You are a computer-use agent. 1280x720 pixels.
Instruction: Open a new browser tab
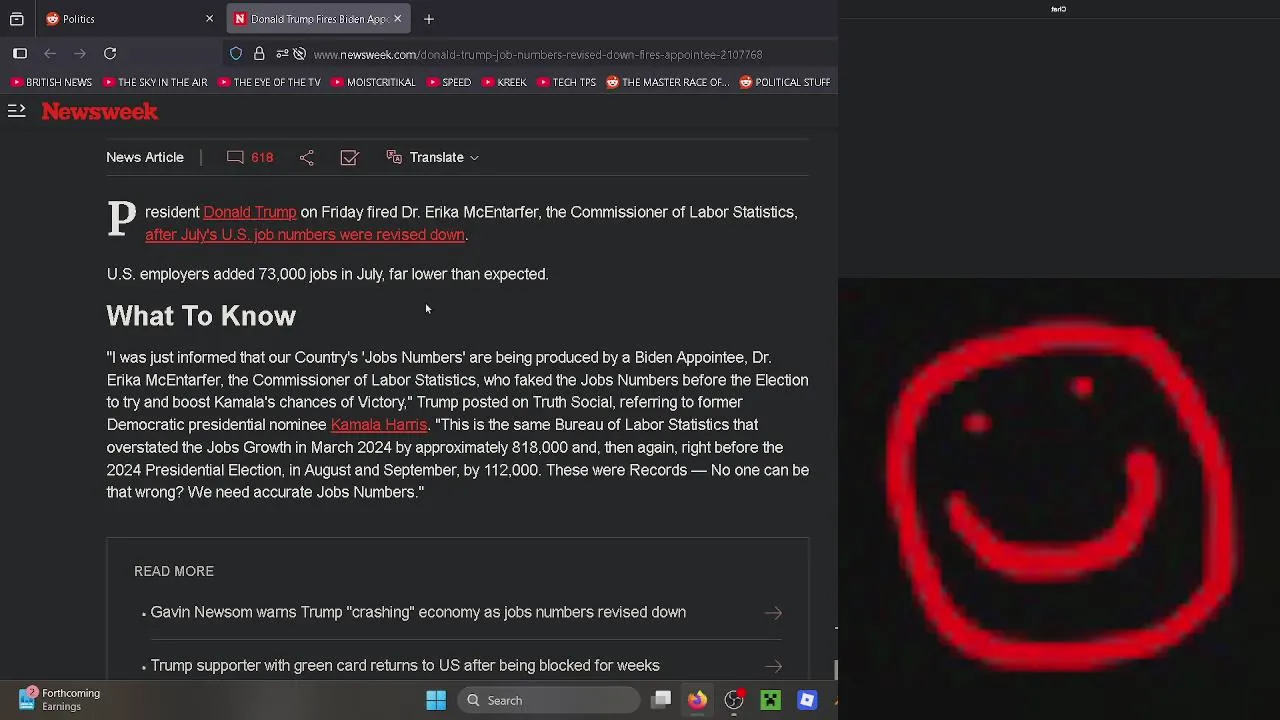tap(429, 19)
